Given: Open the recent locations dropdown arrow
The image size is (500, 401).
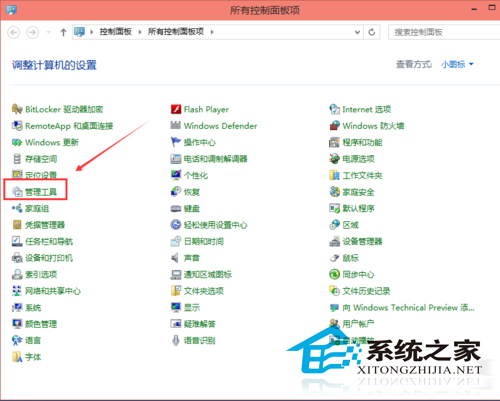Looking at the screenshot, I should (x=49, y=32).
